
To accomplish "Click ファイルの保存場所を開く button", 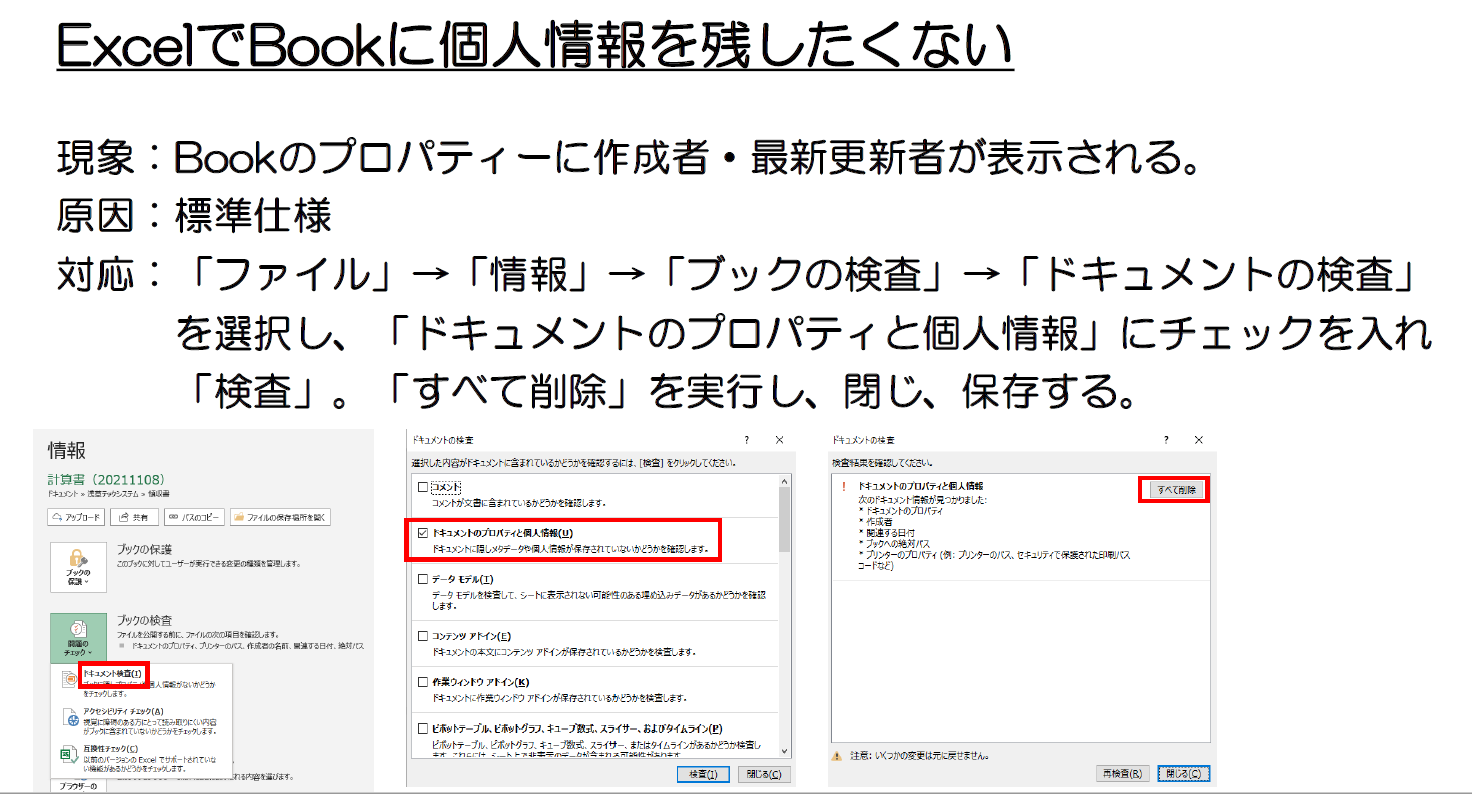I will tap(280, 517).
